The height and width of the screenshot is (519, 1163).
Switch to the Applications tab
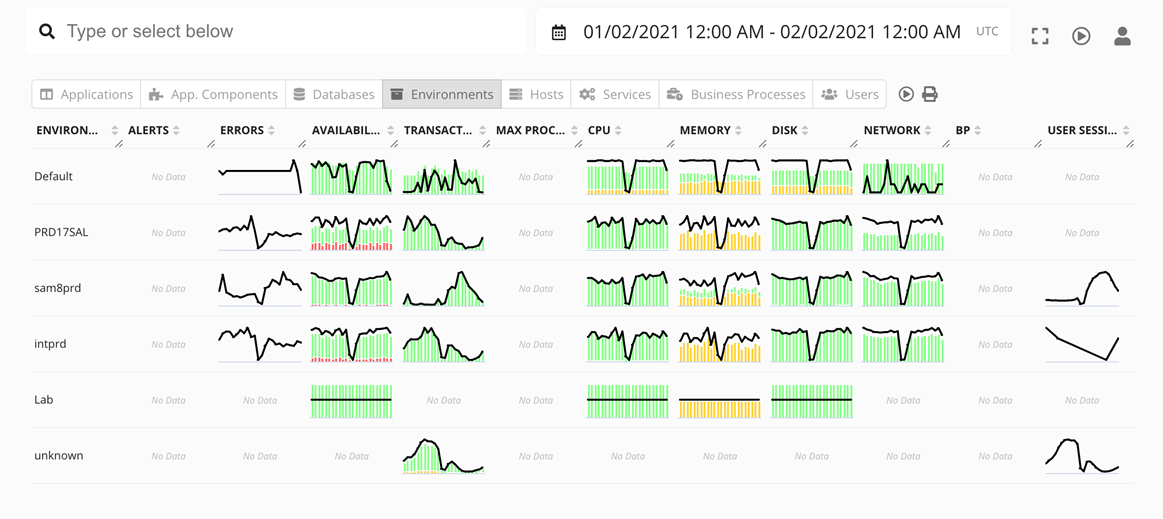(87, 94)
